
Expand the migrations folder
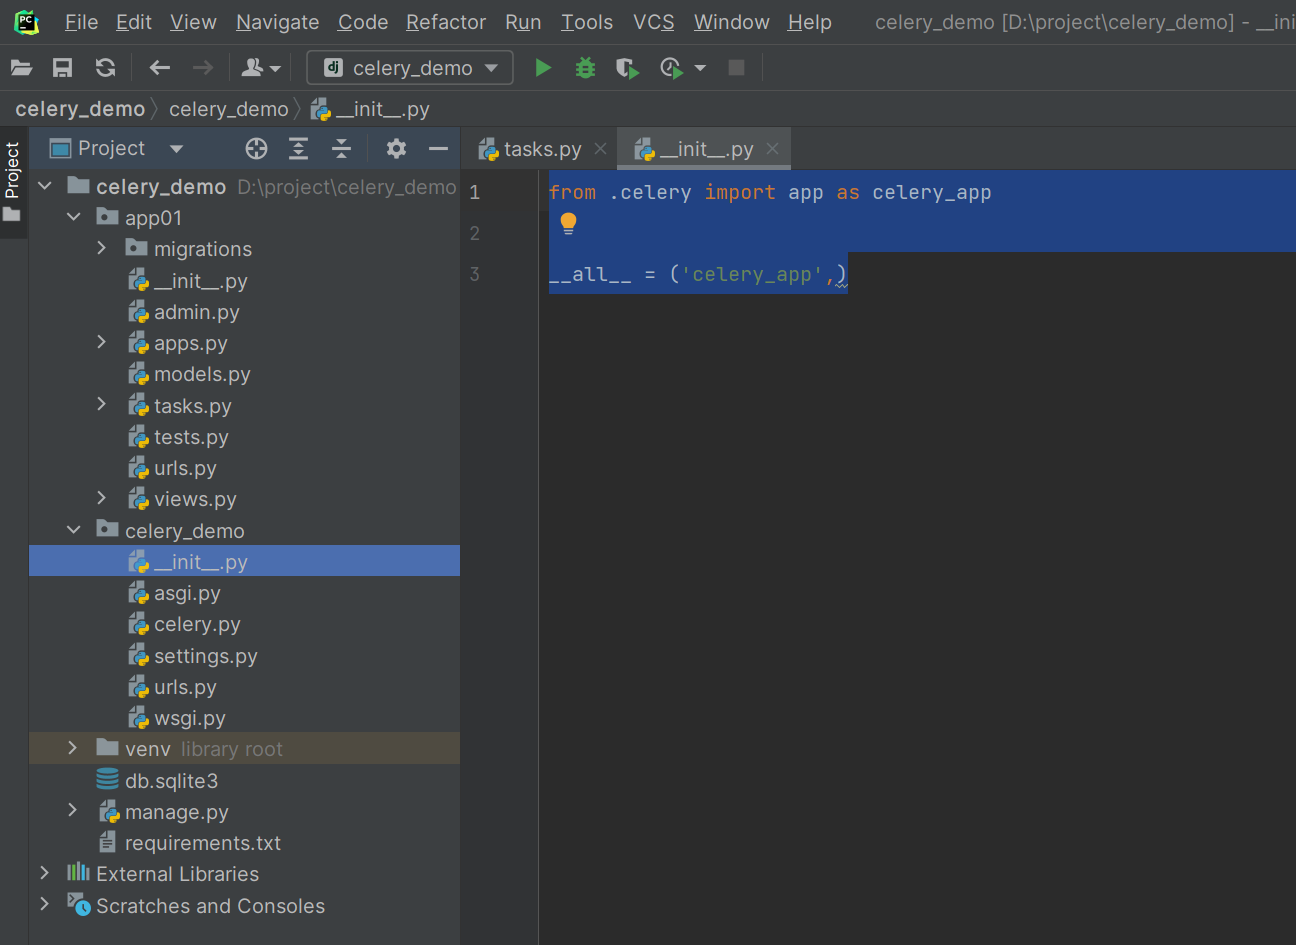[101, 248]
